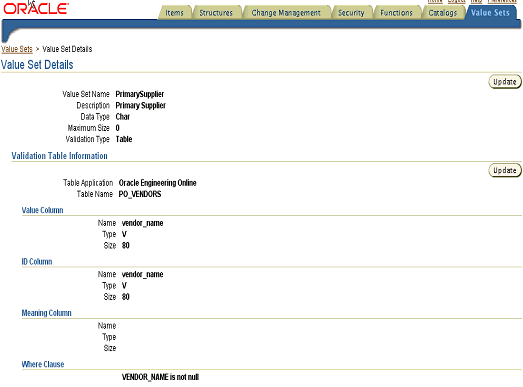Click the ID Column section heading

coord(37,262)
